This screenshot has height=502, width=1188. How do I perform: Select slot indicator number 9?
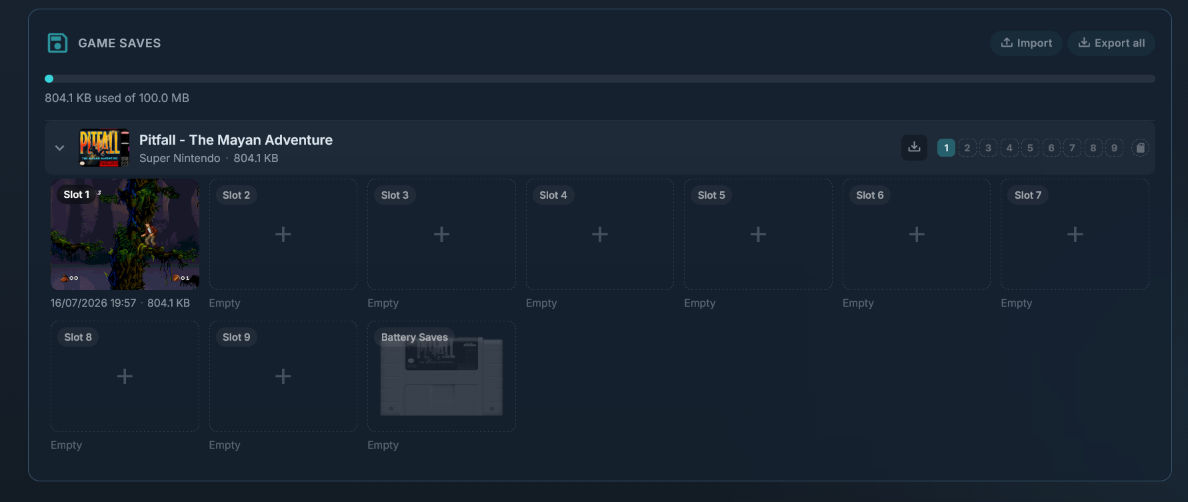pos(1114,148)
